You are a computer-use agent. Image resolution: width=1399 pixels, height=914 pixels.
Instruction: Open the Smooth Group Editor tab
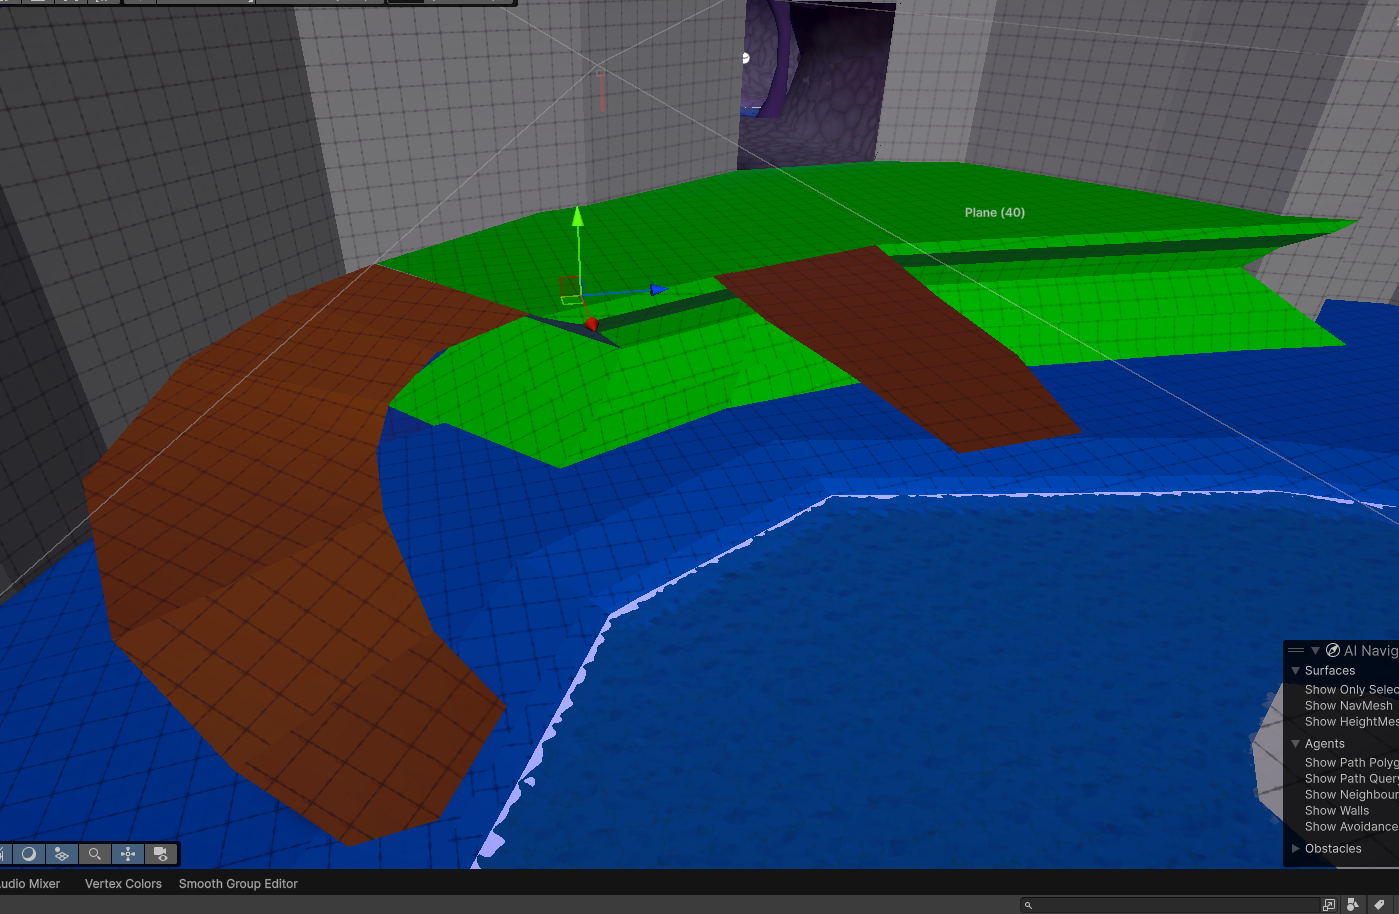[238, 884]
